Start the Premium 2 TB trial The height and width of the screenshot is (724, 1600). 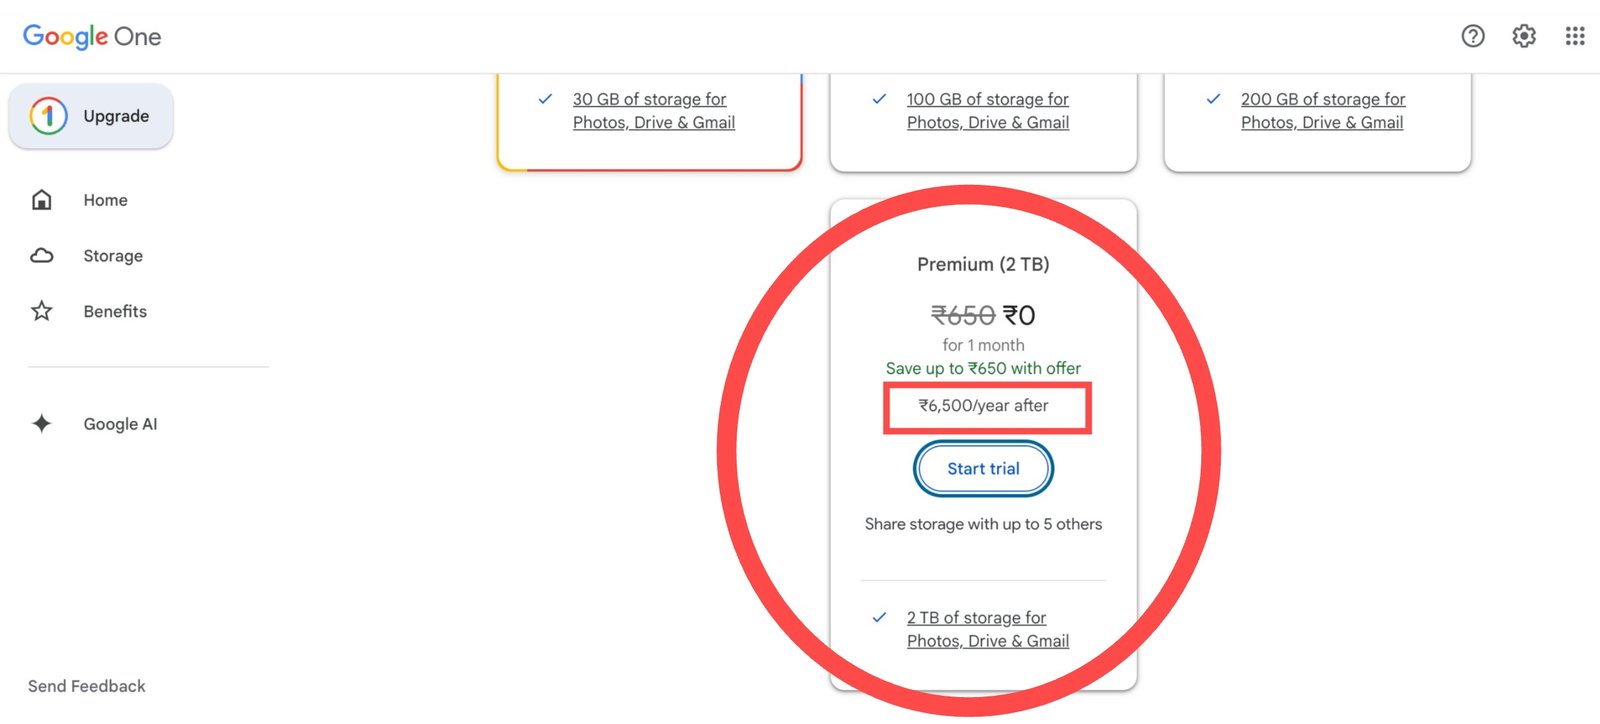coord(983,469)
